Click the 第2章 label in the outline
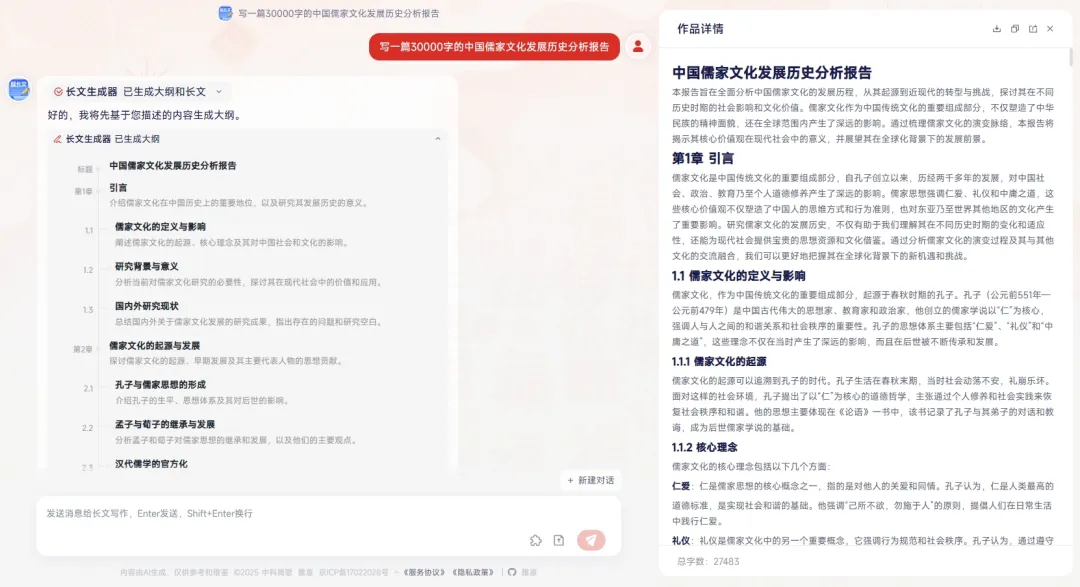Viewport: 1080px width, 587px height. click(x=83, y=349)
